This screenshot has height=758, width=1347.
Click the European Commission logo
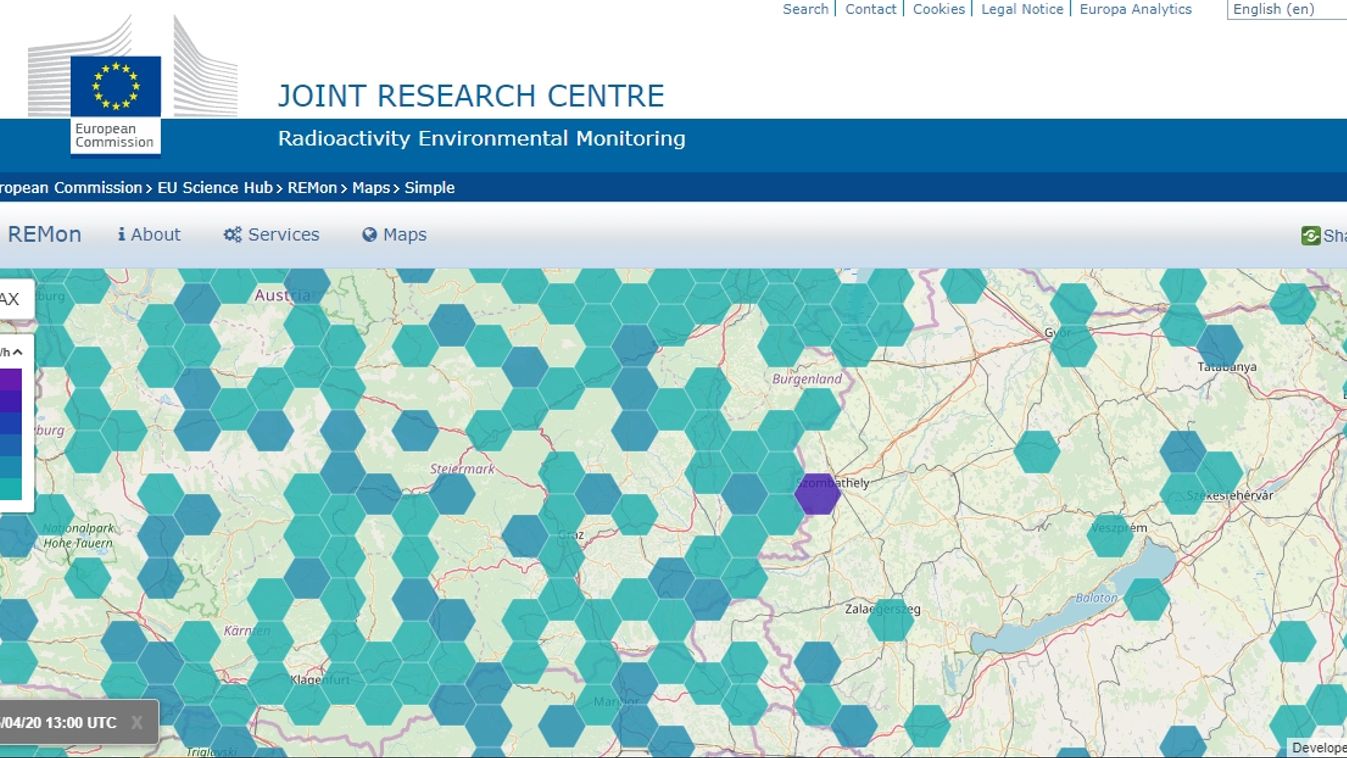(x=132, y=84)
